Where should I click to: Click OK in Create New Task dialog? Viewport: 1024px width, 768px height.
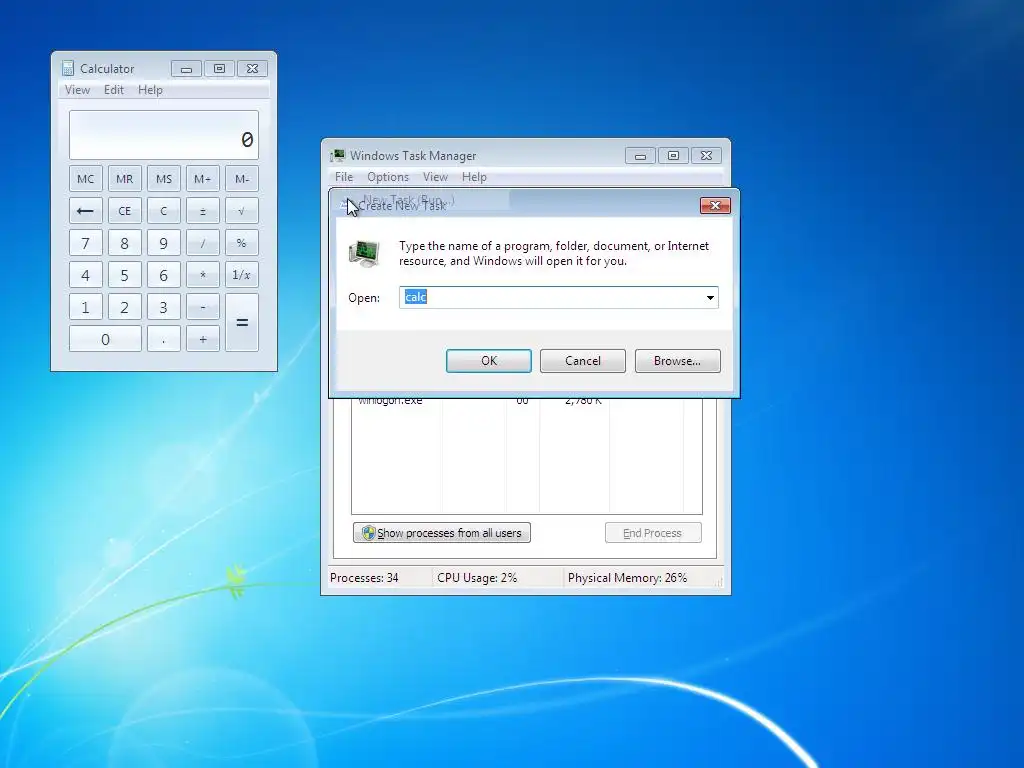(488, 361)
